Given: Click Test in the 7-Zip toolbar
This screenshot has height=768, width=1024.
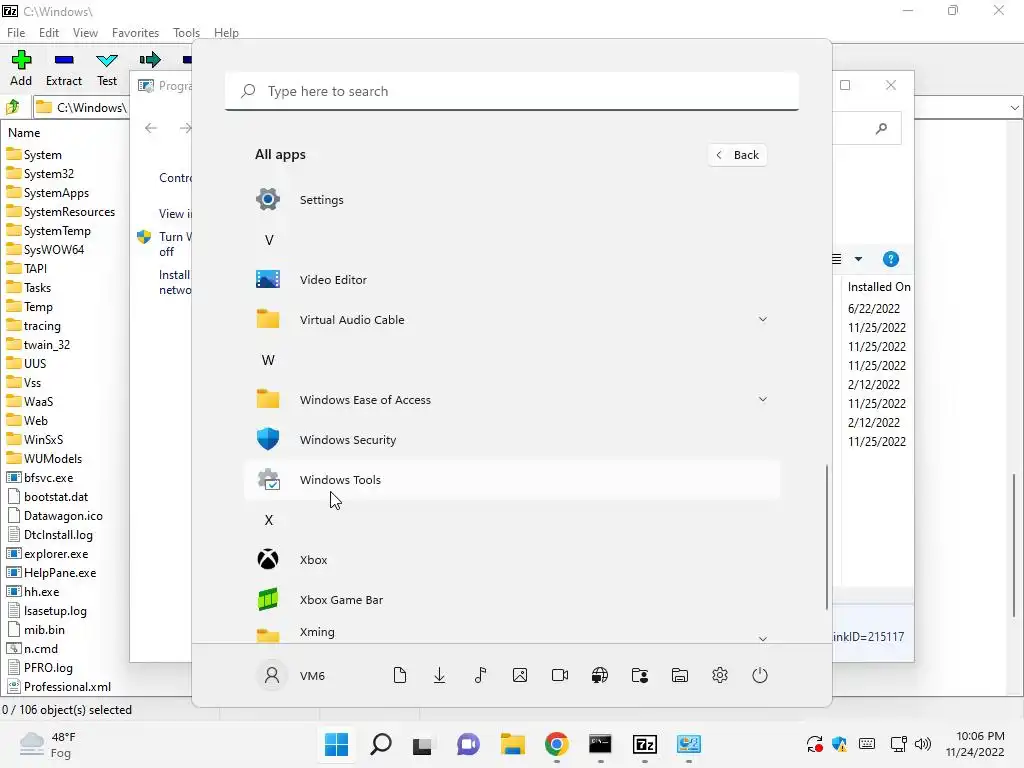Looking at the screenshot, I should point(106,69).
